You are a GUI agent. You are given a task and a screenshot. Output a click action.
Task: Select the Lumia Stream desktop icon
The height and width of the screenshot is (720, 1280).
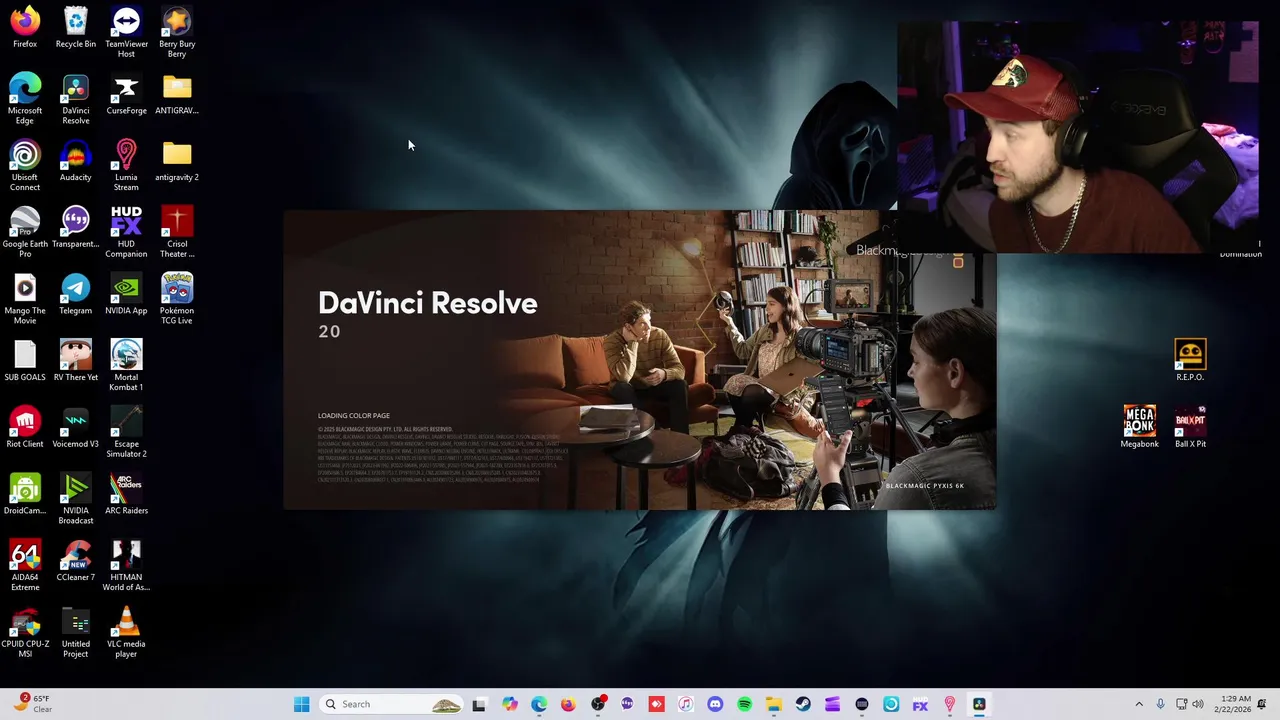click(x=126, y=166)
